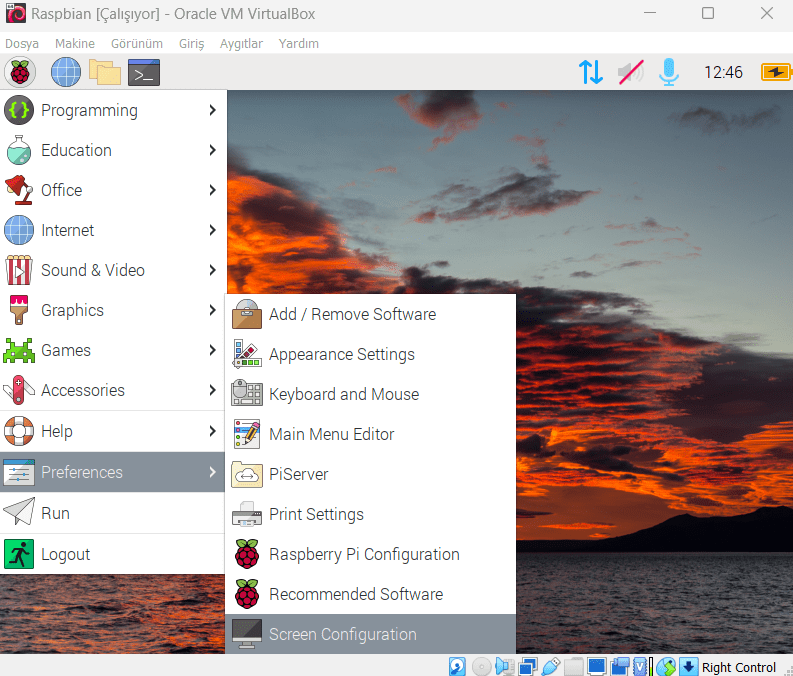Select Screen Configuration menu entry

pos(342,634)
